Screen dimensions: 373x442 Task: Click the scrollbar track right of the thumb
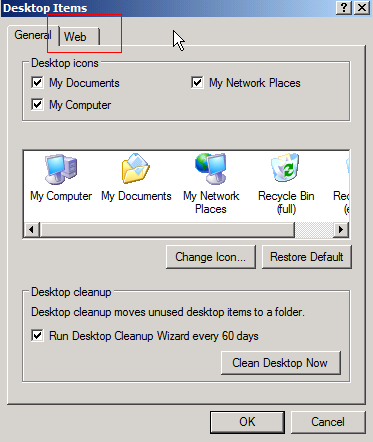pos(314,230)
